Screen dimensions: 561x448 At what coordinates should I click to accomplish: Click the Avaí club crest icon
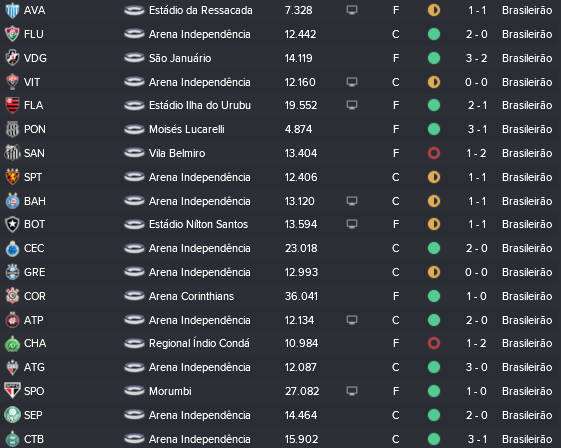[13, 10]
